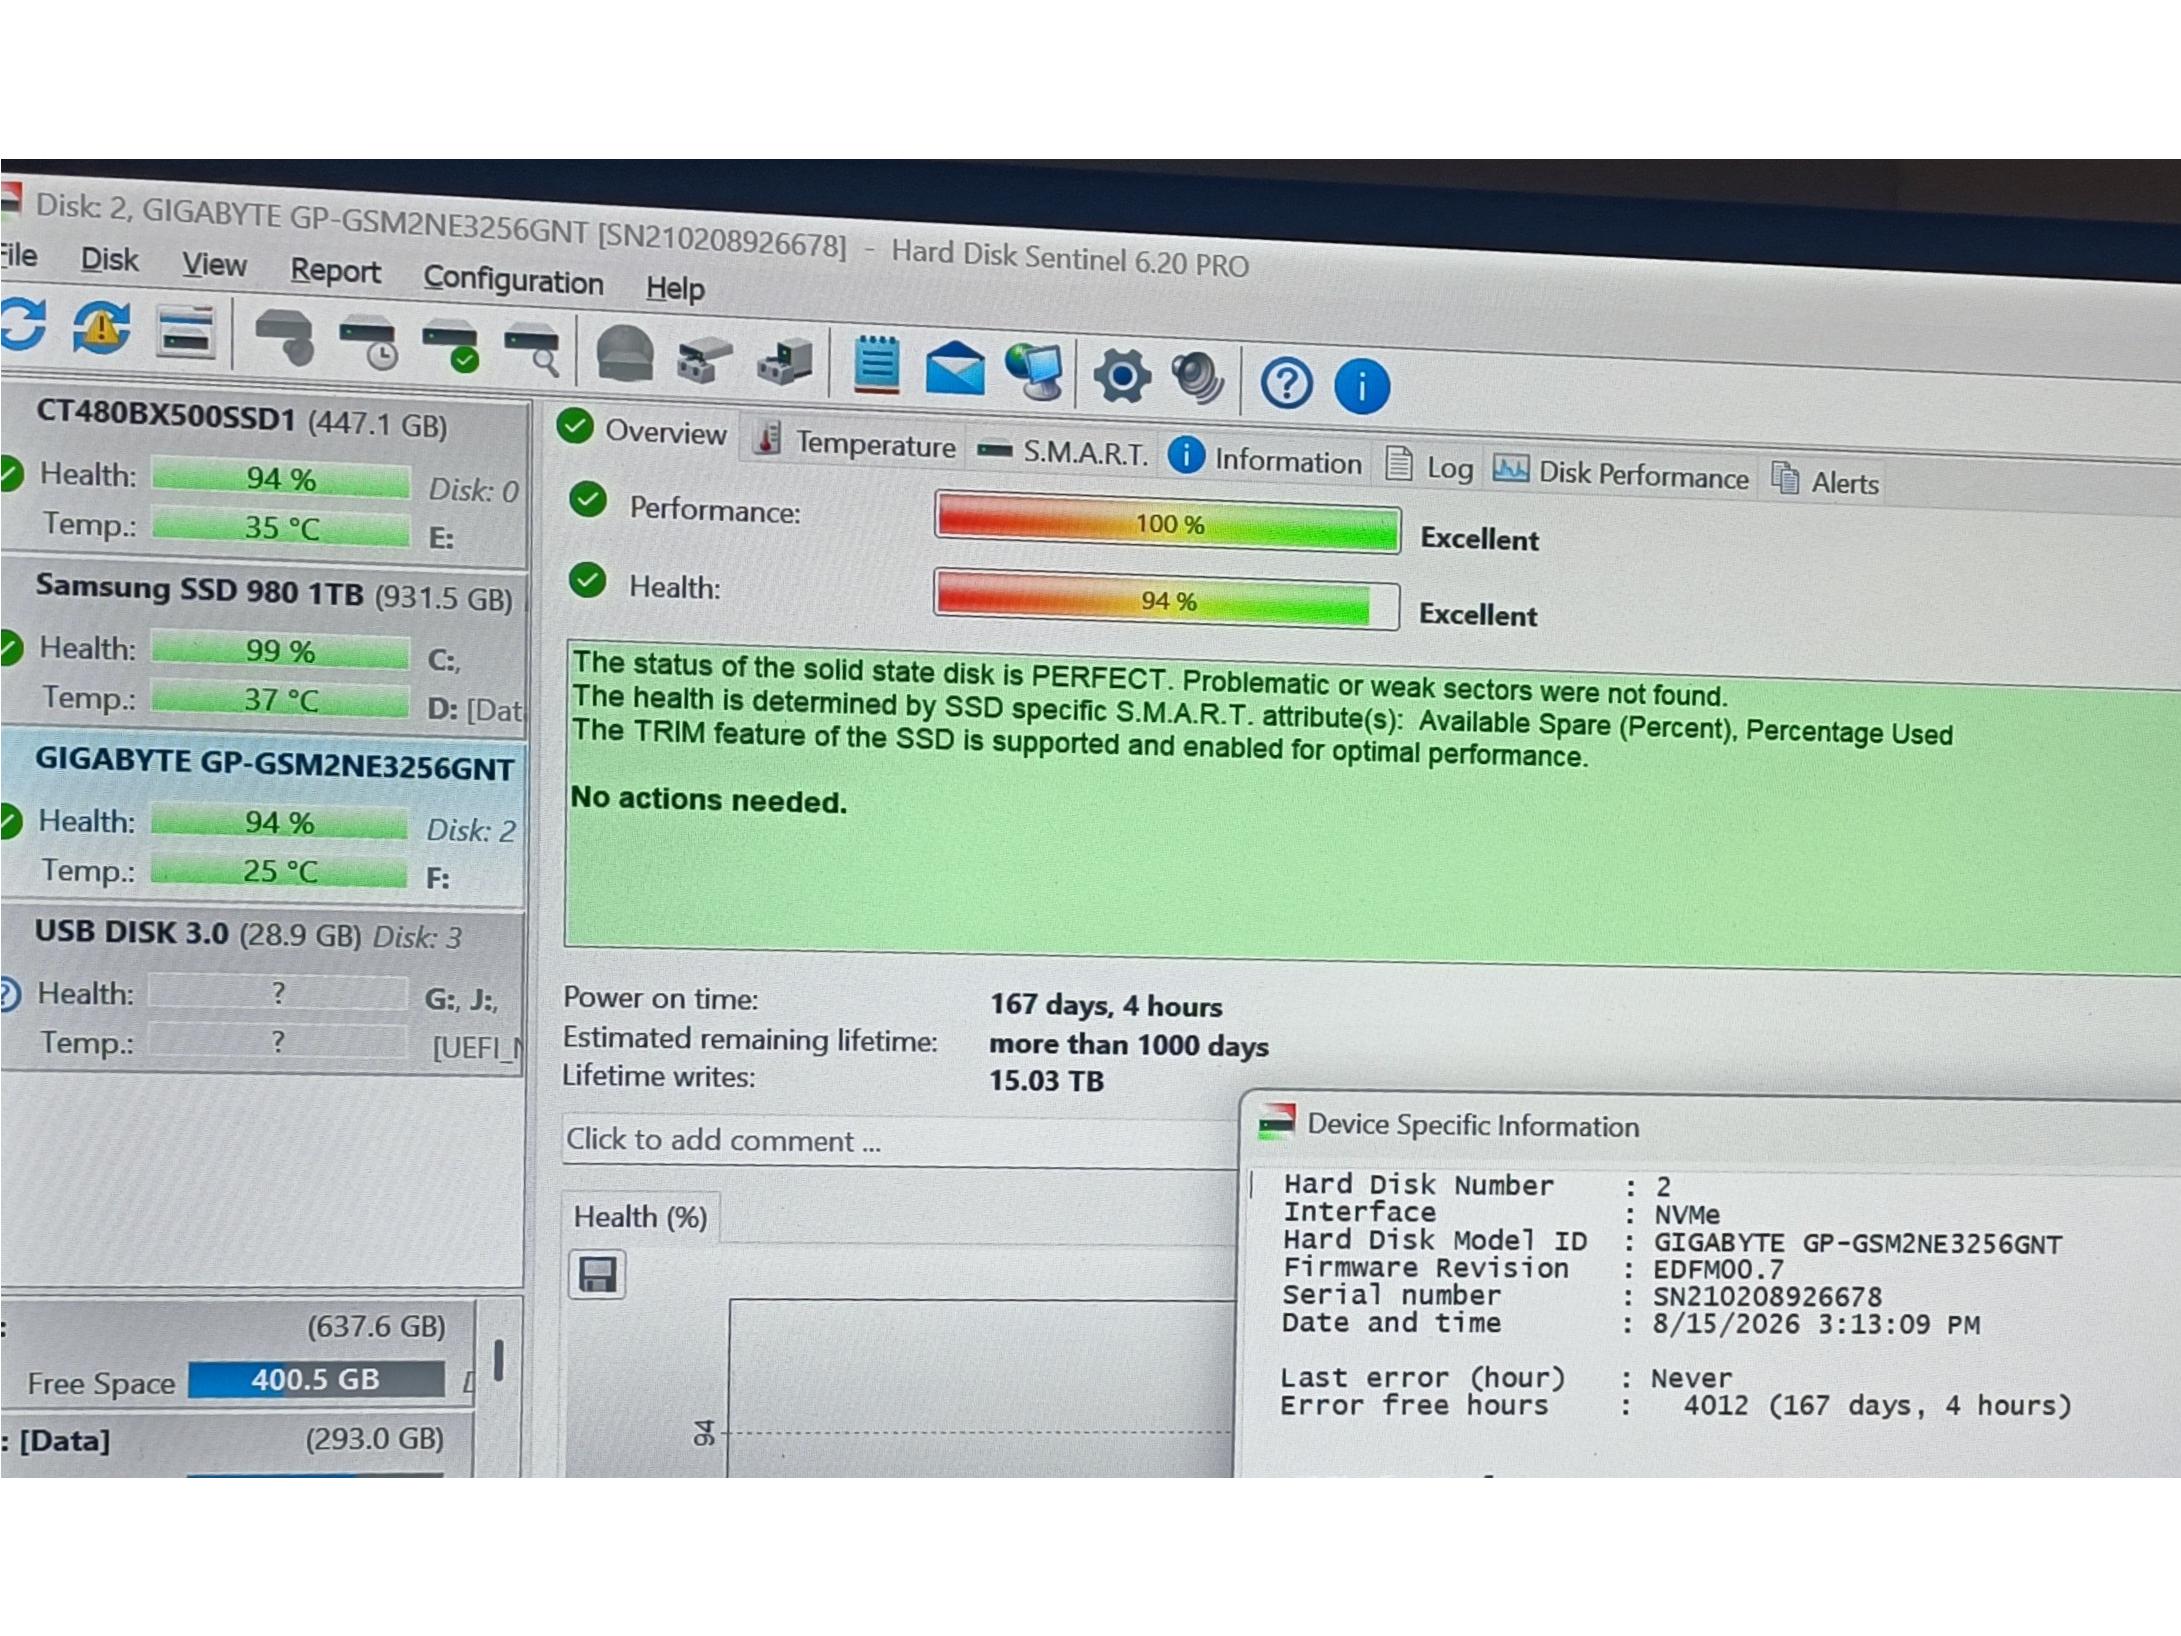Image resolution: width=2181 pixels, height=1636 pixels.
Task: Switch to the Temperature tab
Action: tap(855, 442)
